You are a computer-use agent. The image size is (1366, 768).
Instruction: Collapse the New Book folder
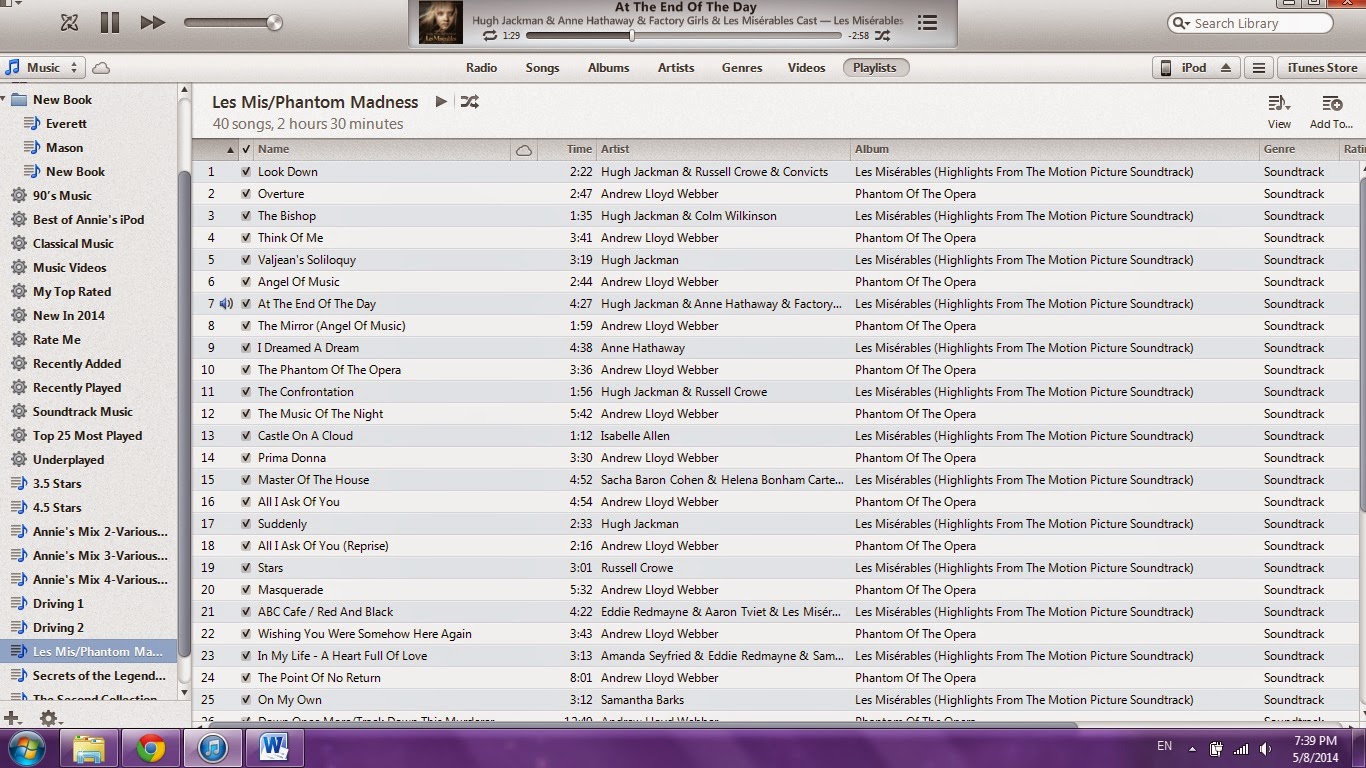coord(4,99)
